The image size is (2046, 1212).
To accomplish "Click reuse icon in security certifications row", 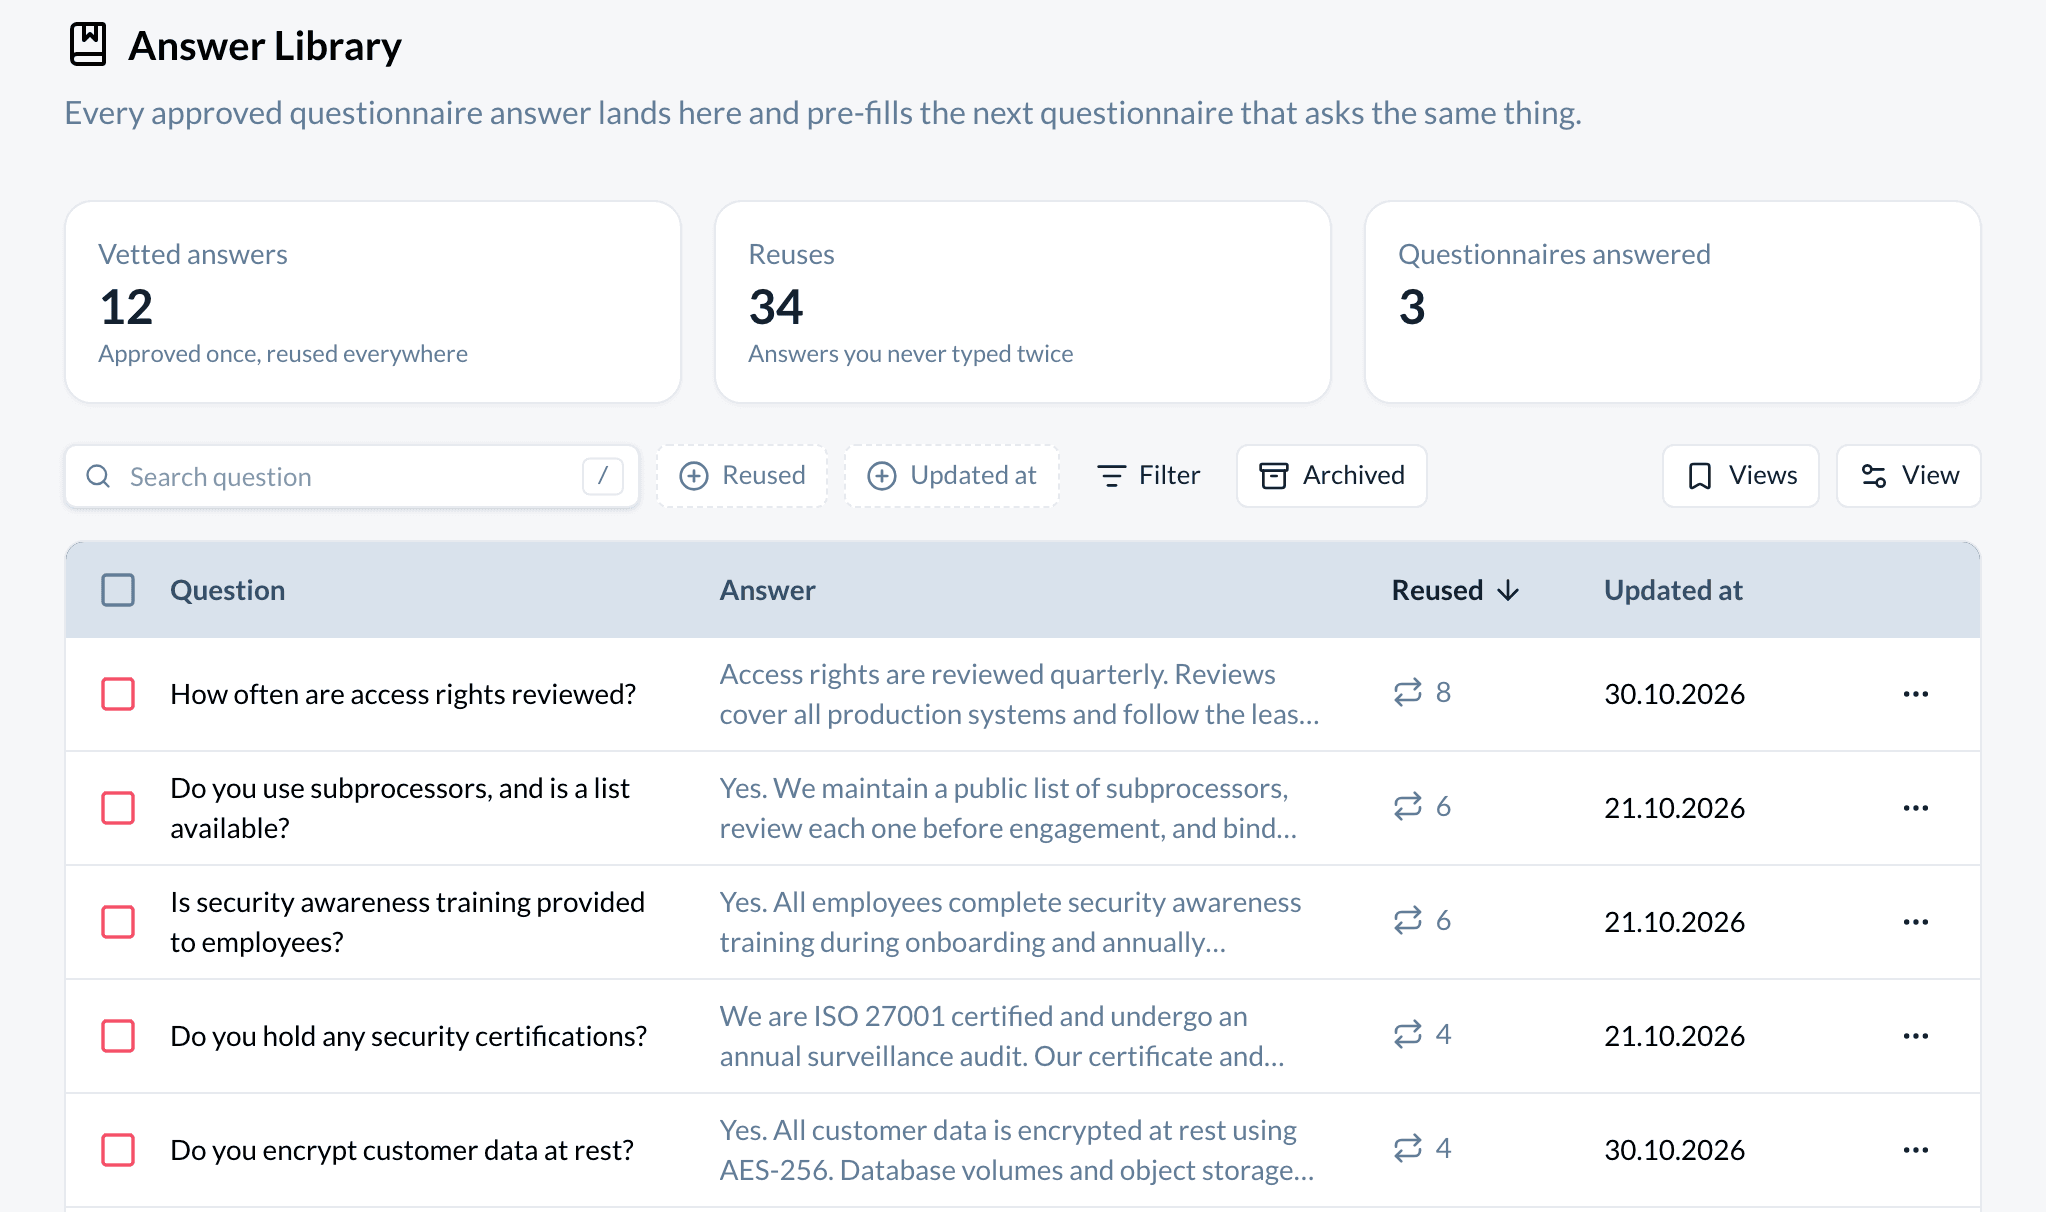I will coord(1408,1034).
